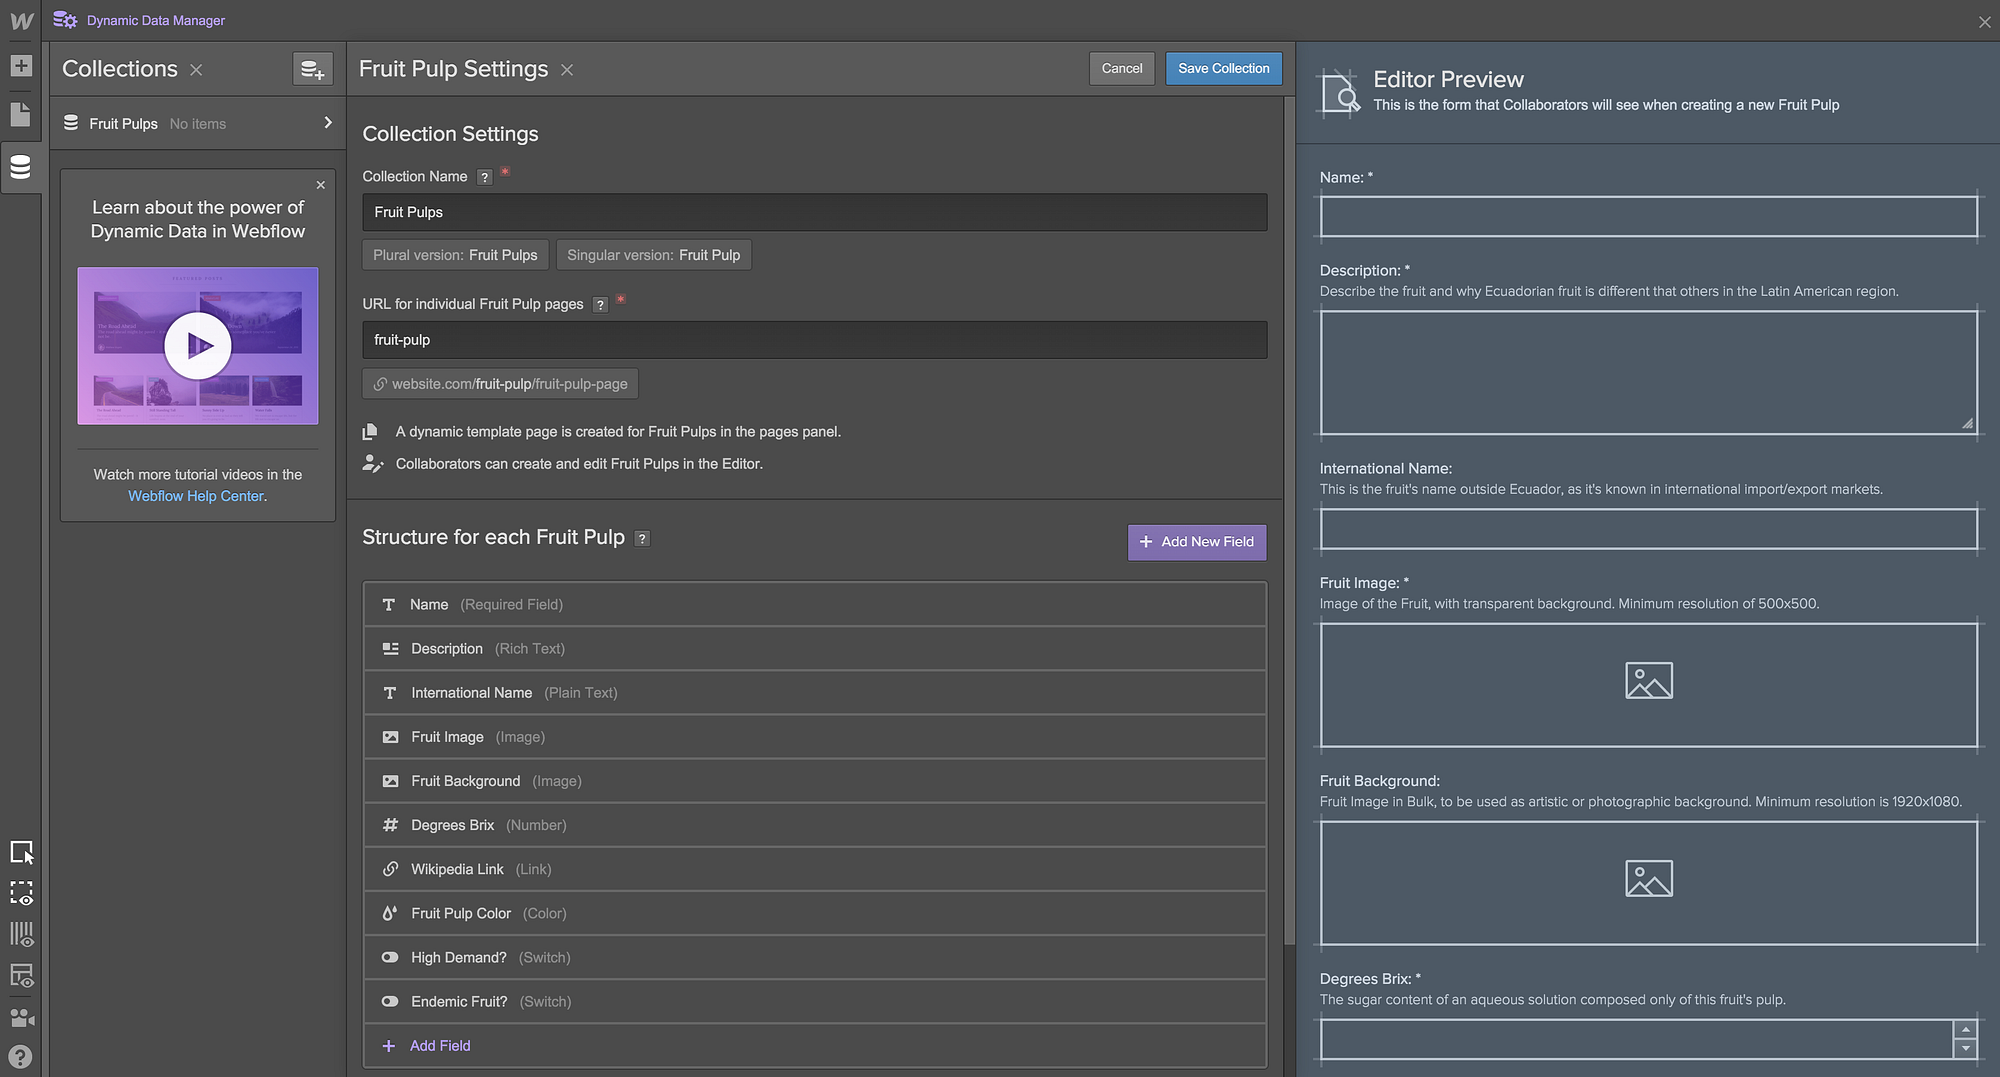Screen dimensions: 2000x1077
Task: Open the Webflow Help Center link
Action: pos(196,496)
